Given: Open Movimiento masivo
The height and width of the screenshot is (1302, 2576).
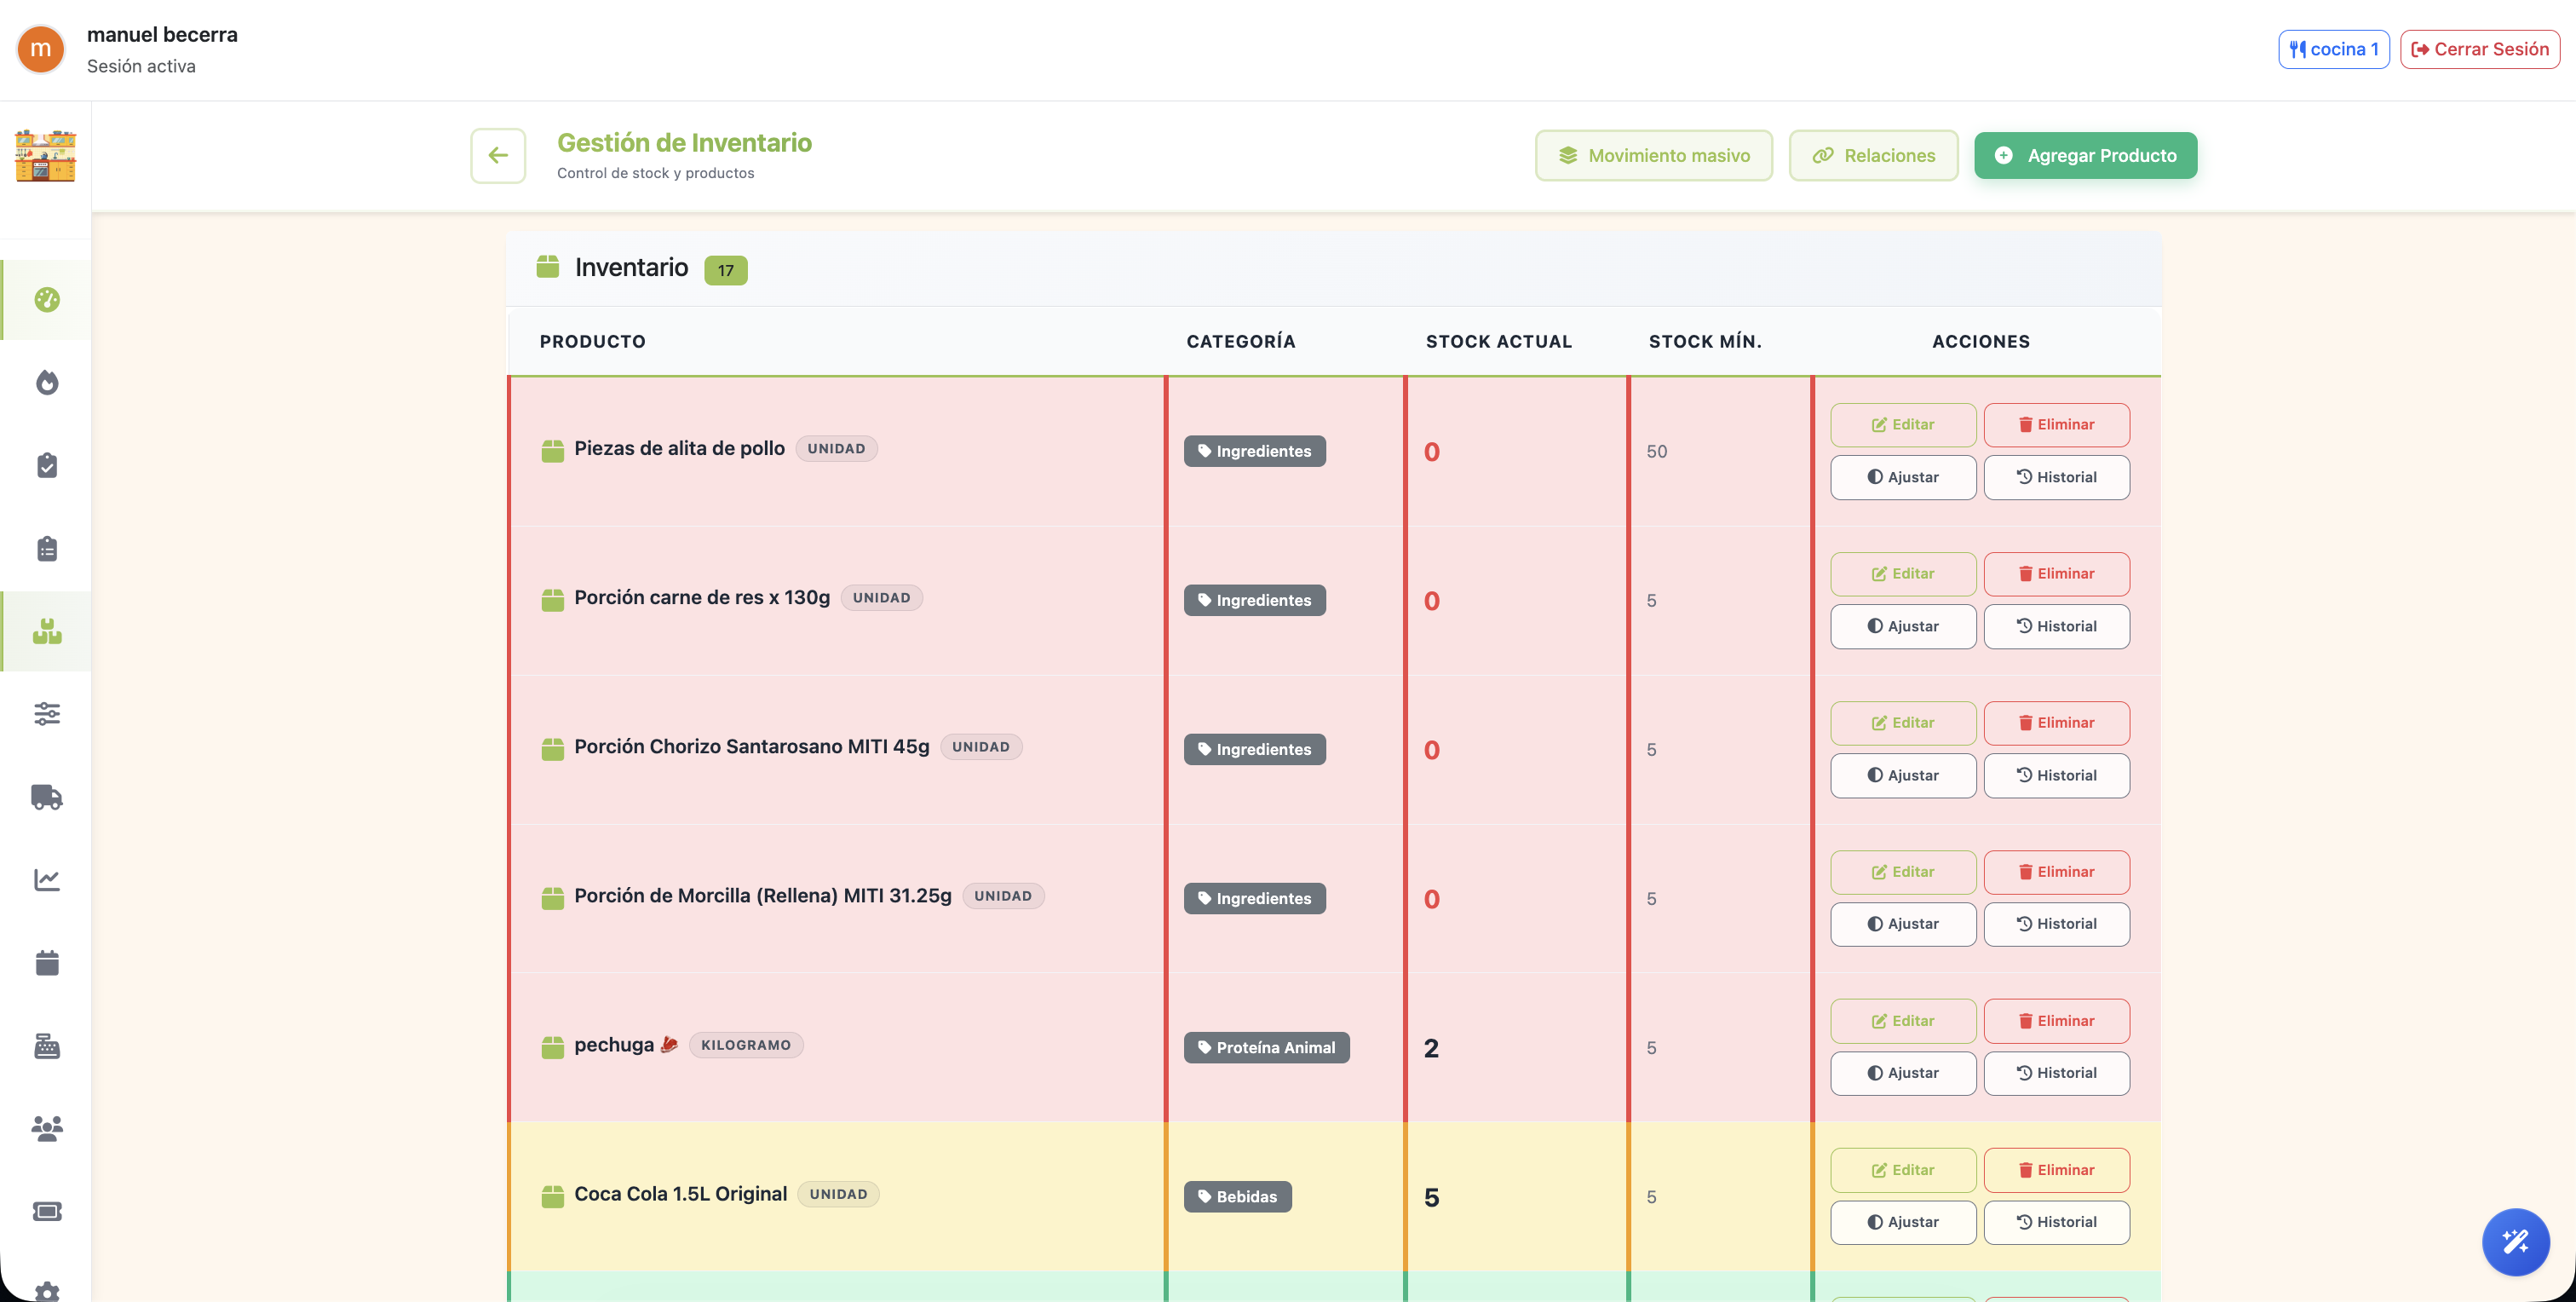Looking at the screenshot, I should (x=1653, y=155).
